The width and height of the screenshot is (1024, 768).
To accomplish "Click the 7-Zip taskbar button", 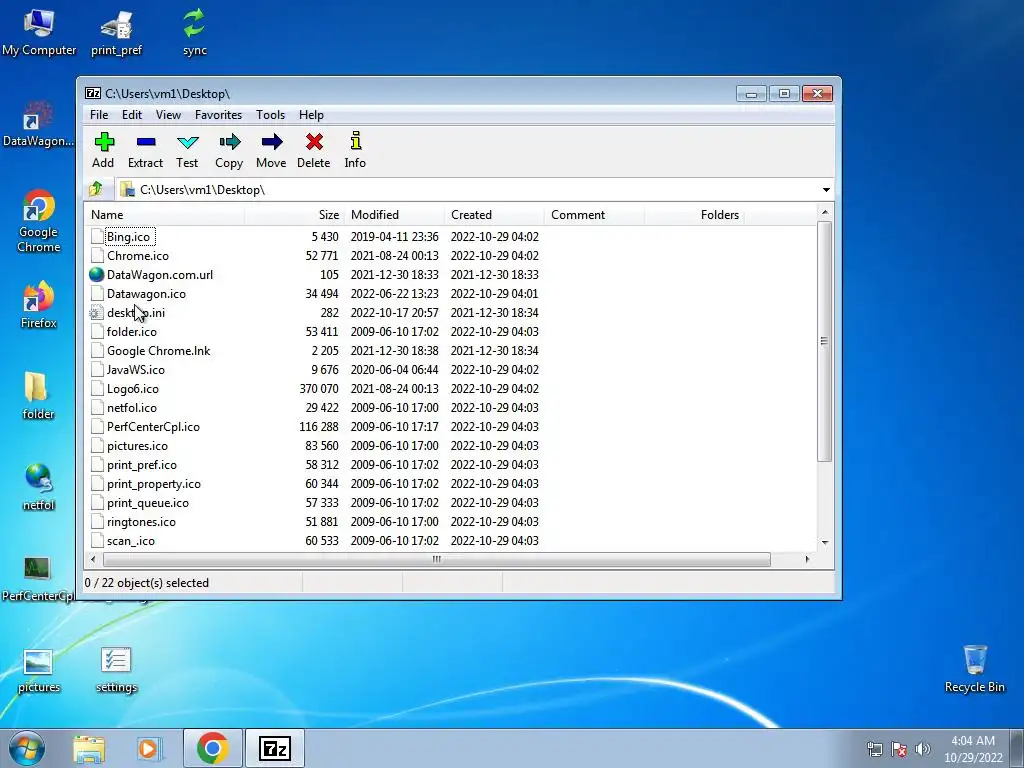I will click(x=274, y=748).
